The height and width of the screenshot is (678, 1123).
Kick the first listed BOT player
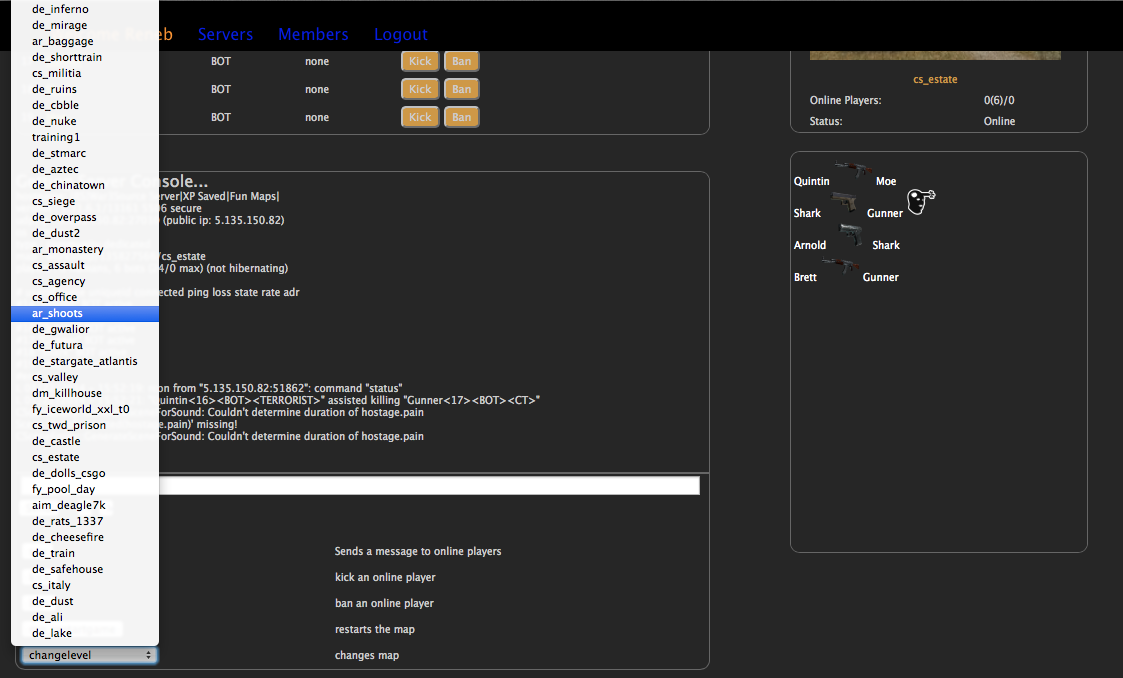coord(420,61)
